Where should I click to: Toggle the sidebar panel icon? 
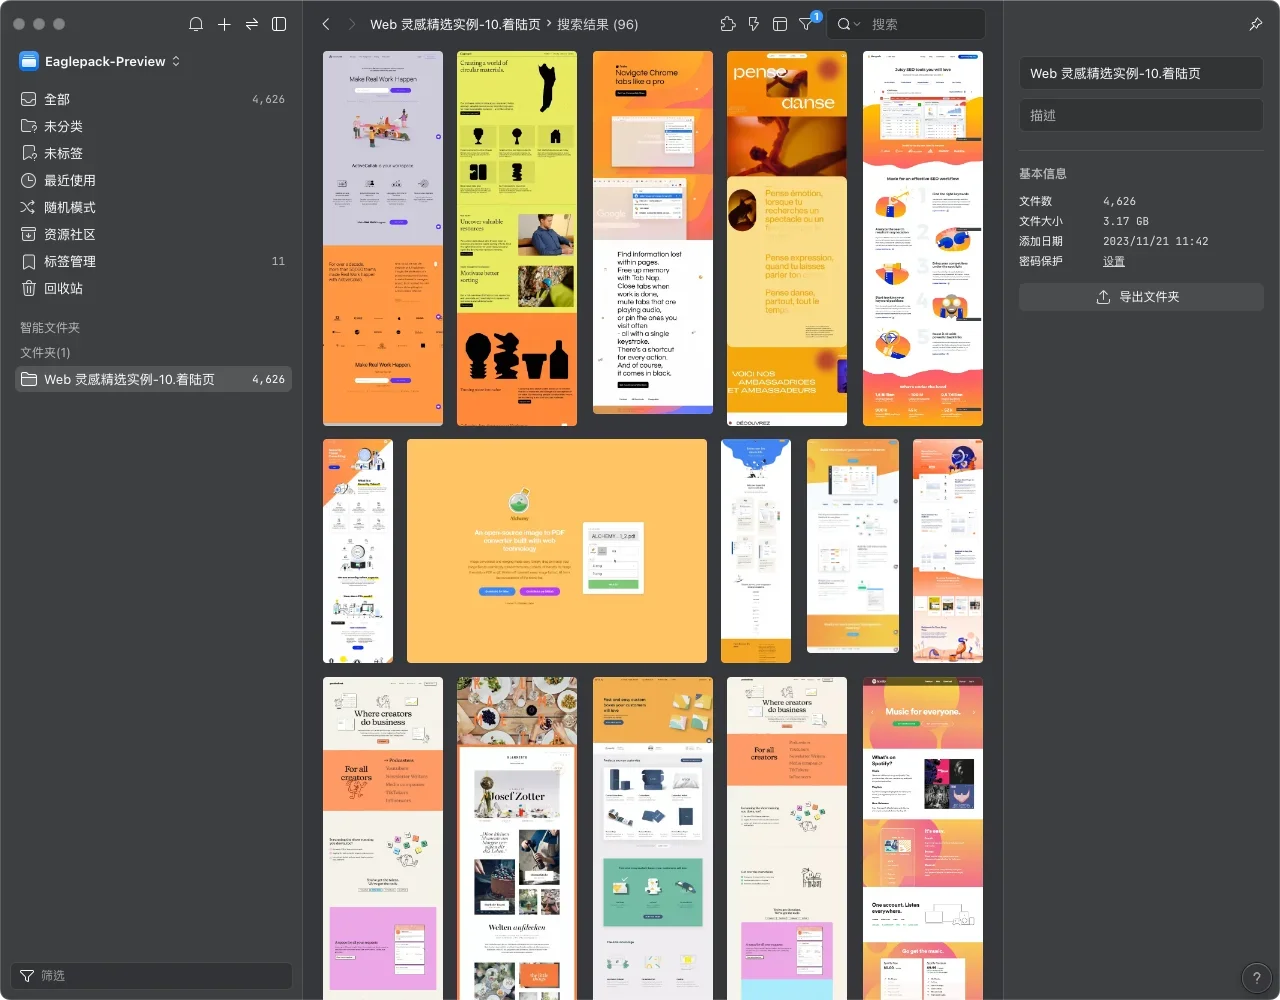click(x=280, y=24)
